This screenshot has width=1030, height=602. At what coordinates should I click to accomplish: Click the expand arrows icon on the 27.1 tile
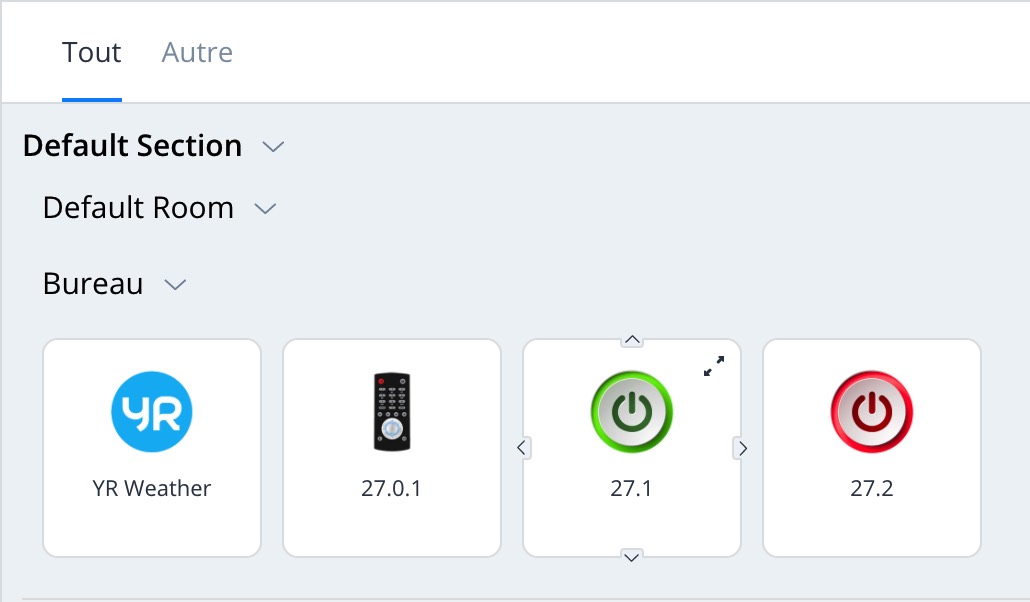(x=714, y=367)
